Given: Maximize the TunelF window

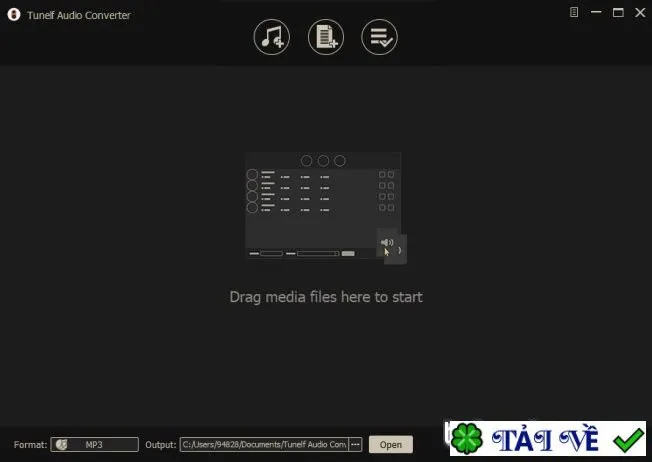Looking at the screenshot, I should tap(618, 12).
